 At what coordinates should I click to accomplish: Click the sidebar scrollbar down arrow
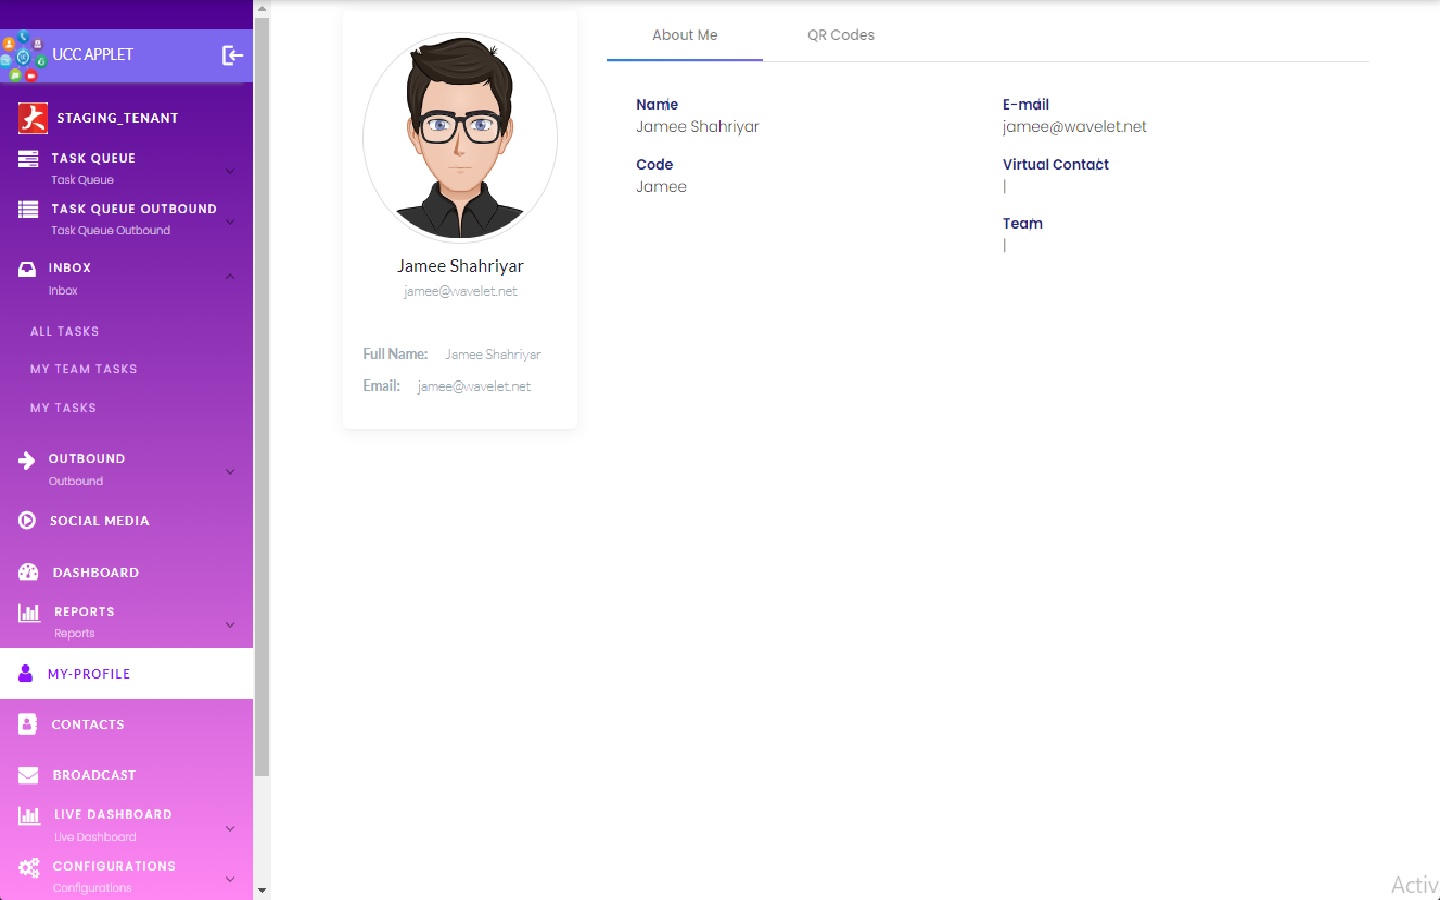[262, 890]
